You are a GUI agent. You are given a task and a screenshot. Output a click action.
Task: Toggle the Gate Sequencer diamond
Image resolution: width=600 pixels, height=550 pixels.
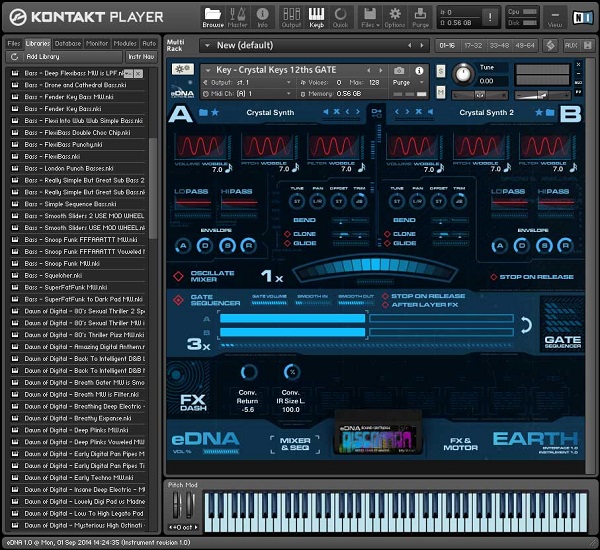(x=178, y=300)
